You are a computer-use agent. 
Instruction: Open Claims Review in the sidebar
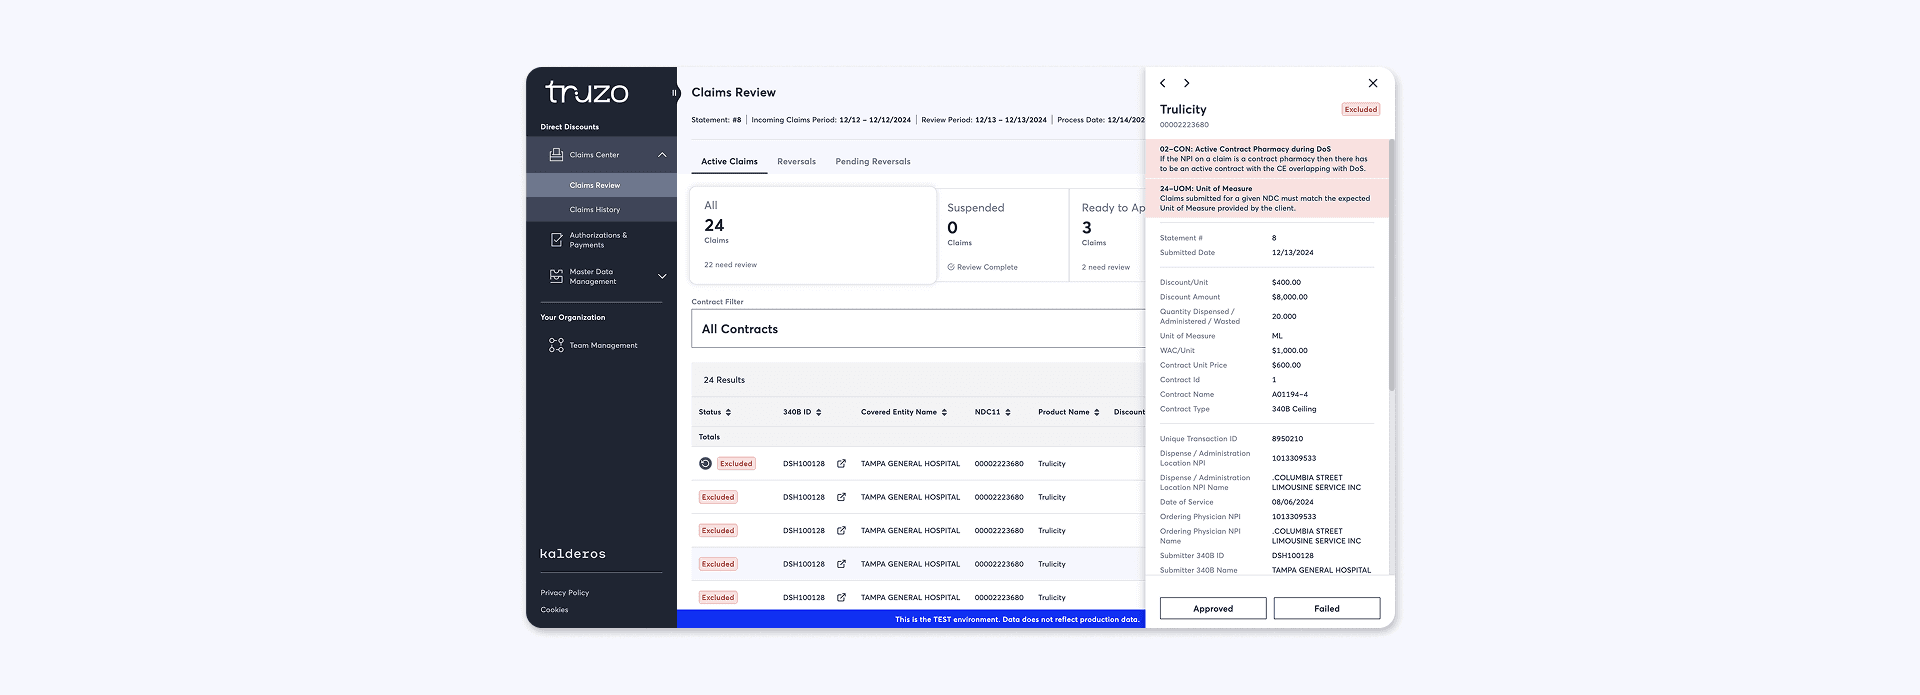click(x=601, y=185)
